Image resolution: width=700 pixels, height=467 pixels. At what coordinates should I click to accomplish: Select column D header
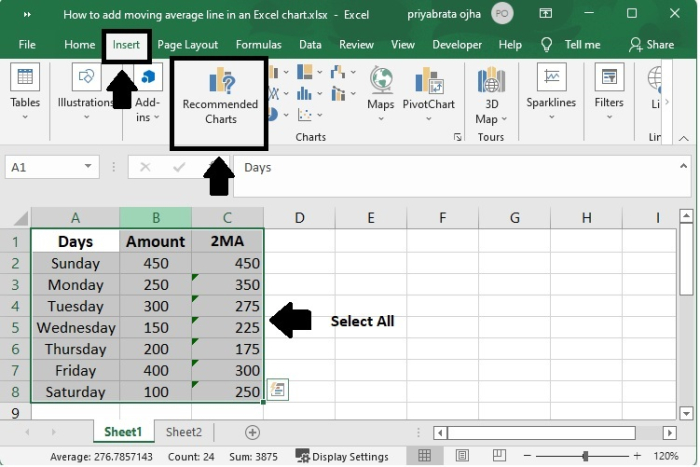[299, 218]
